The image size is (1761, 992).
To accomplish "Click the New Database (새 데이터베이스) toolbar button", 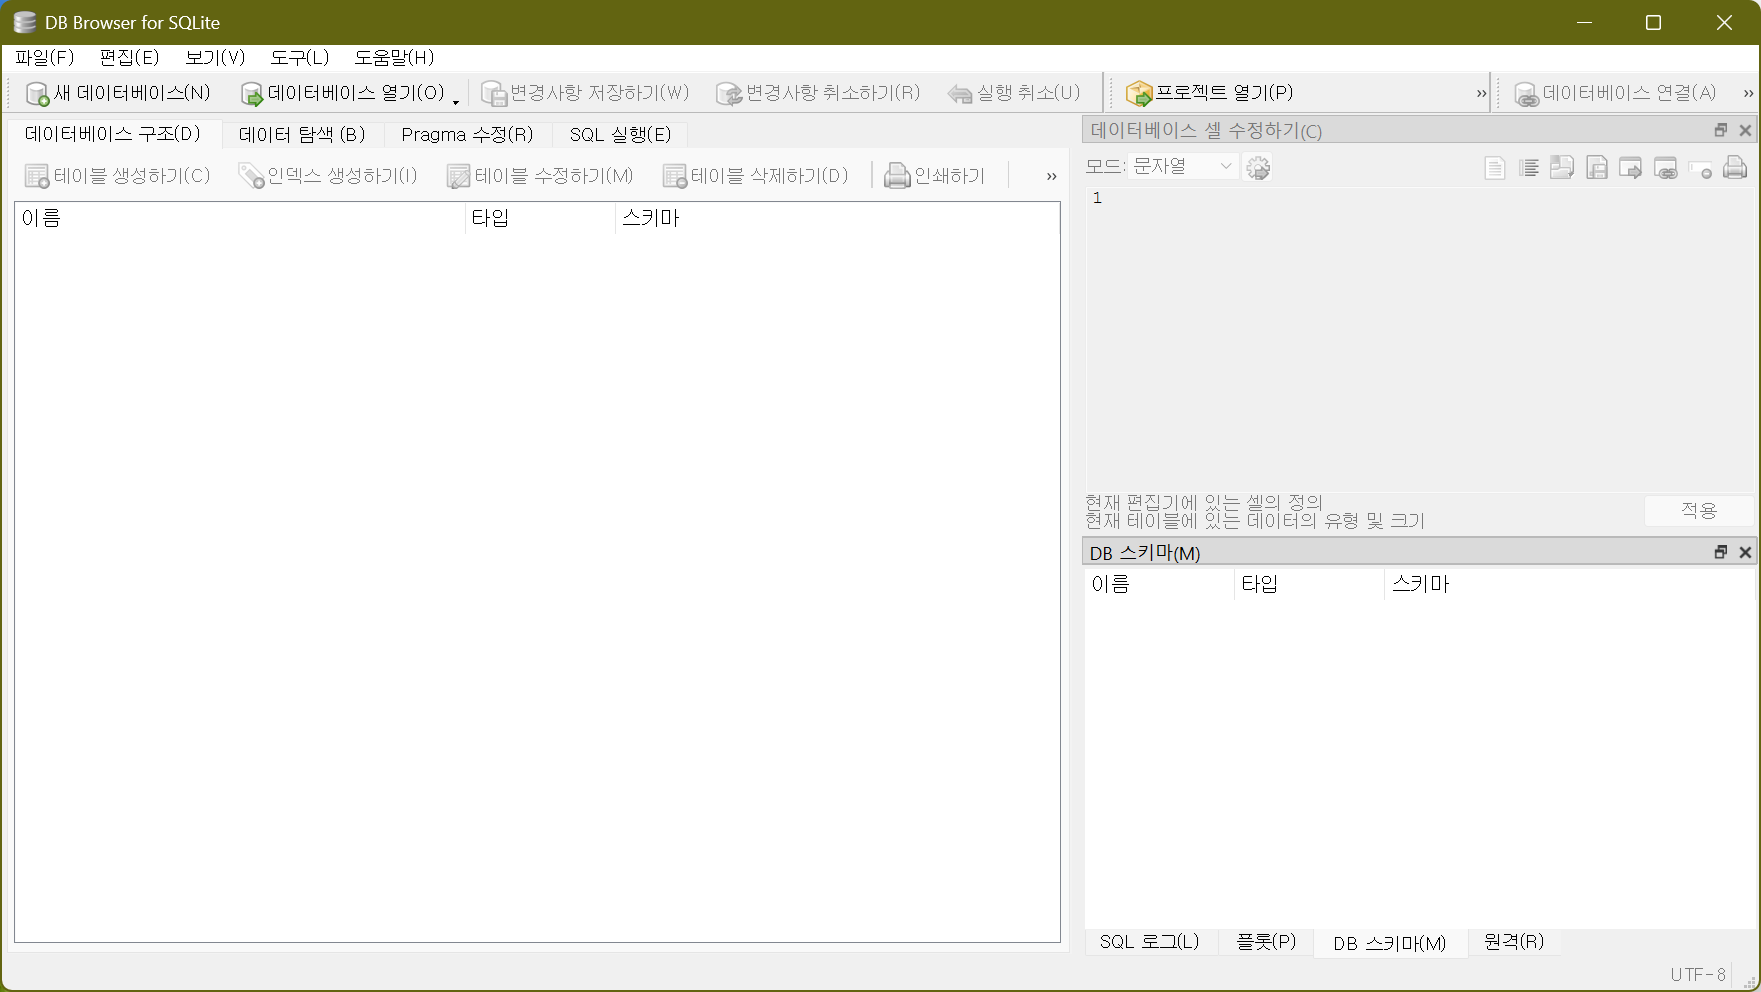I will coord(118,93).
